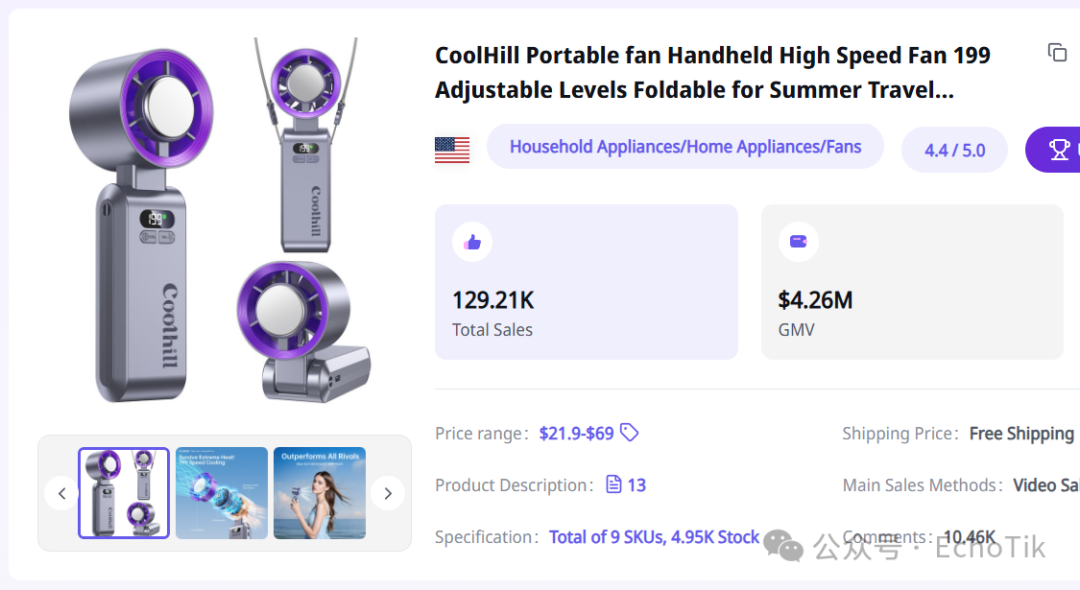The image size is (1080, 590).
Task: Click the wallet GMV icon
Action: (x=798, y=242)
